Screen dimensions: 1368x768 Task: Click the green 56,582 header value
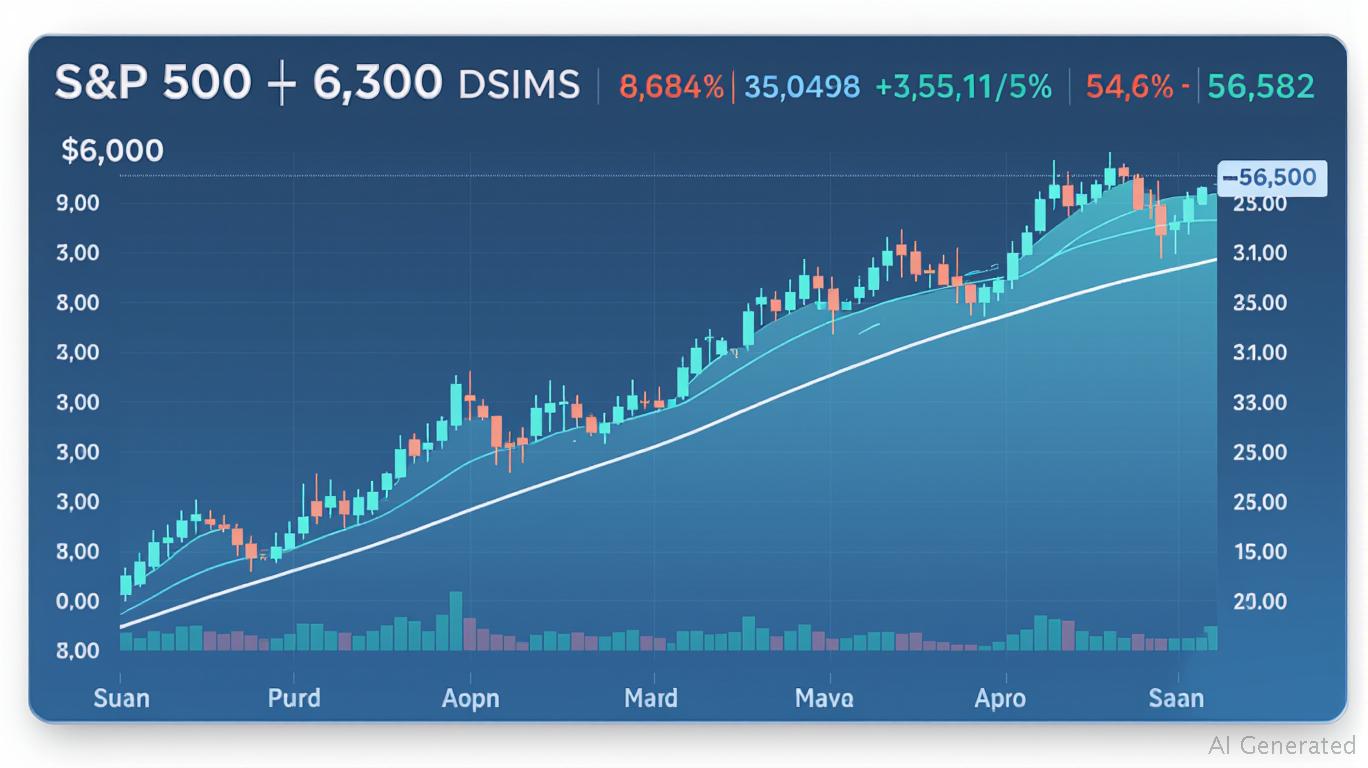[1260, 87]
